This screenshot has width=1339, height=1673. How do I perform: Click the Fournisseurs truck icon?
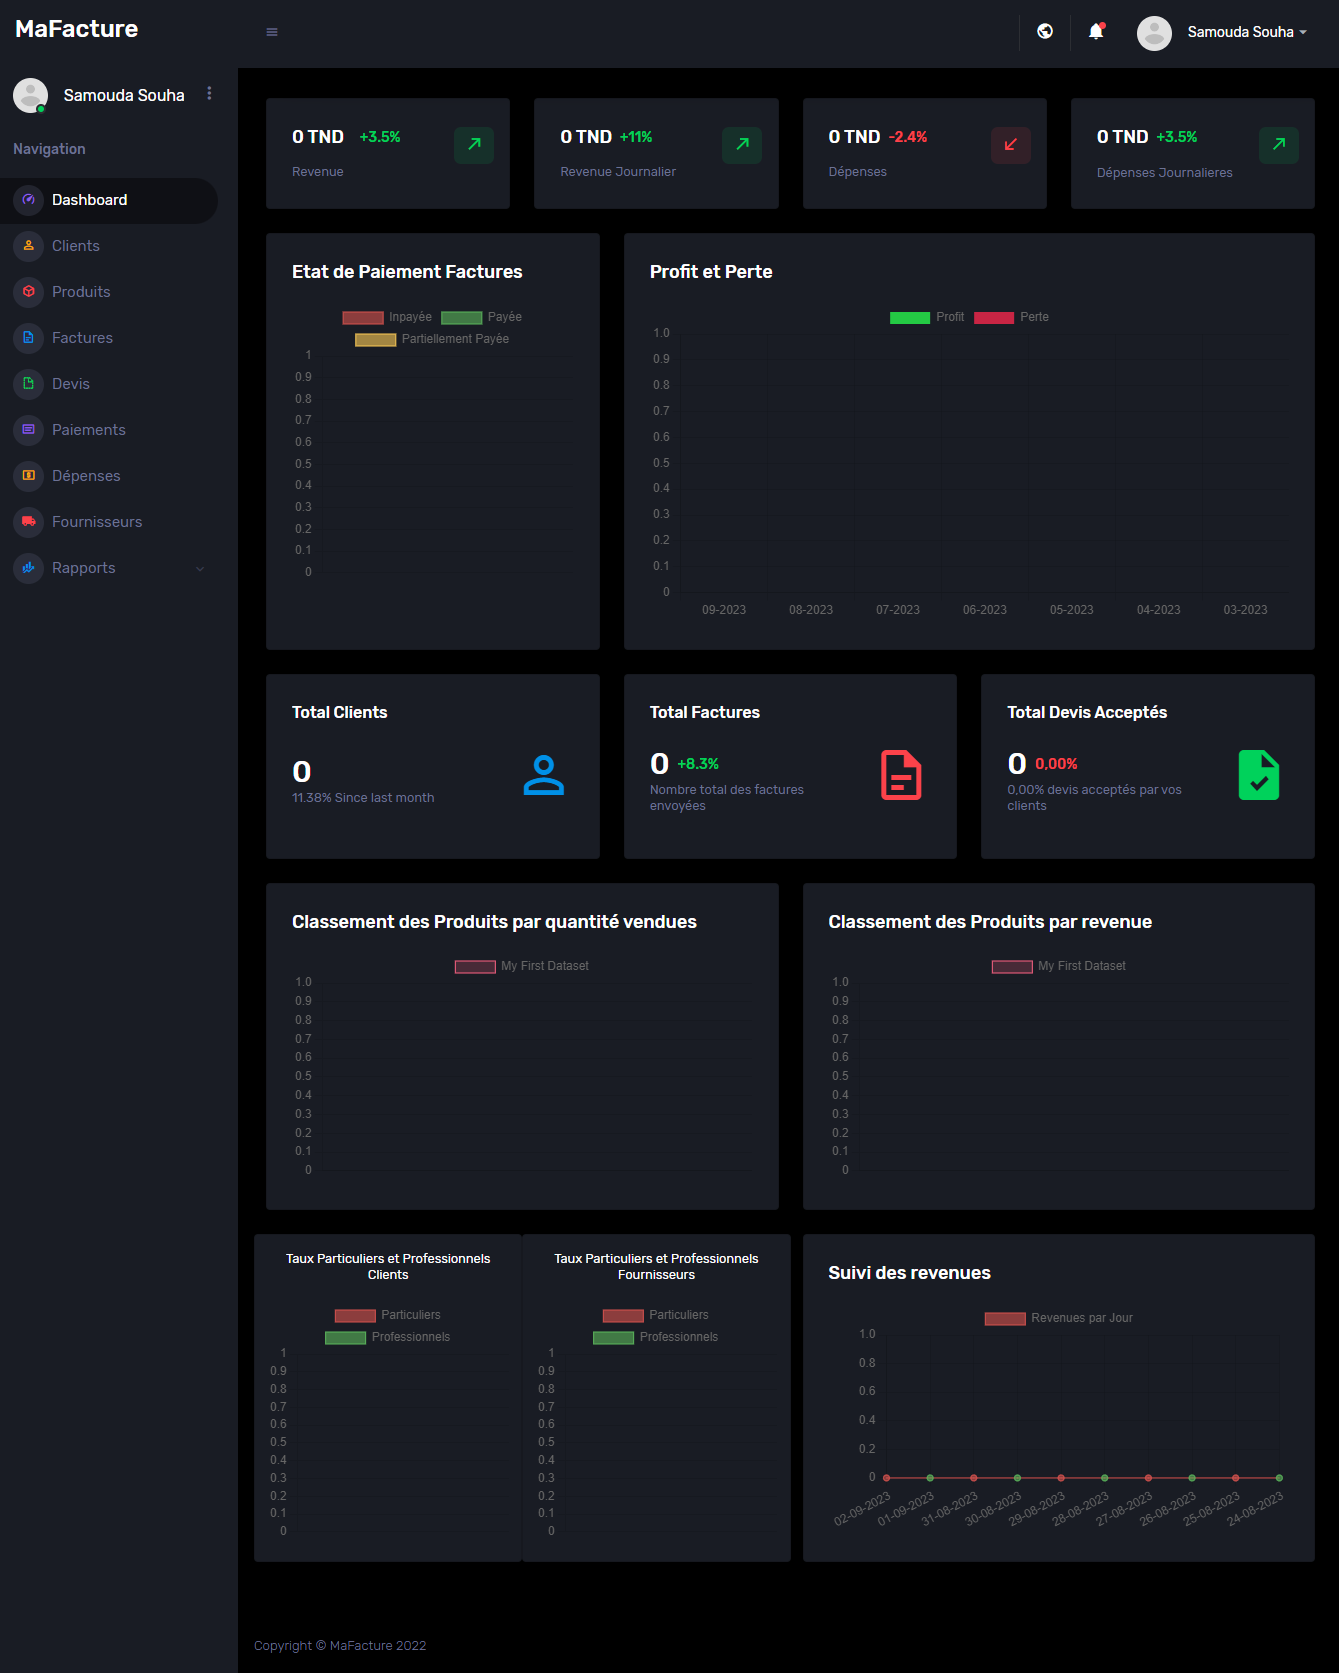tap(29, 522)
